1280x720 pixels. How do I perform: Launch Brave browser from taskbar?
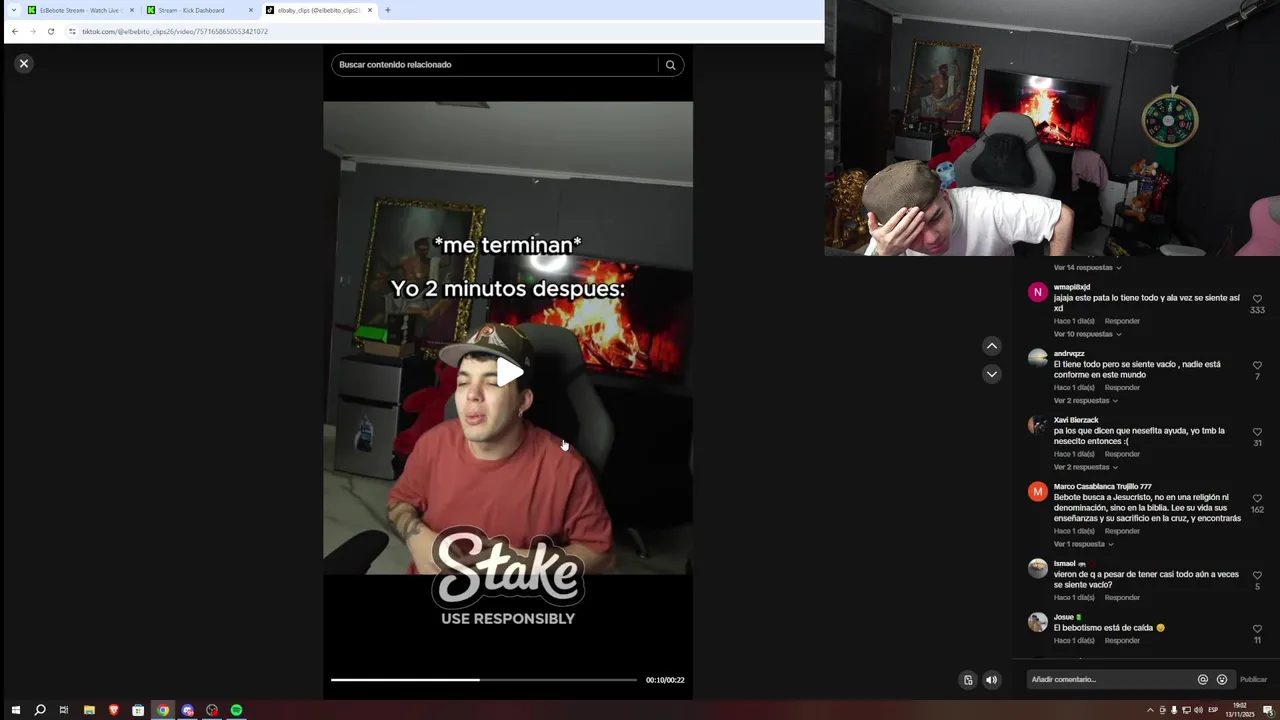tap(114, 710)
